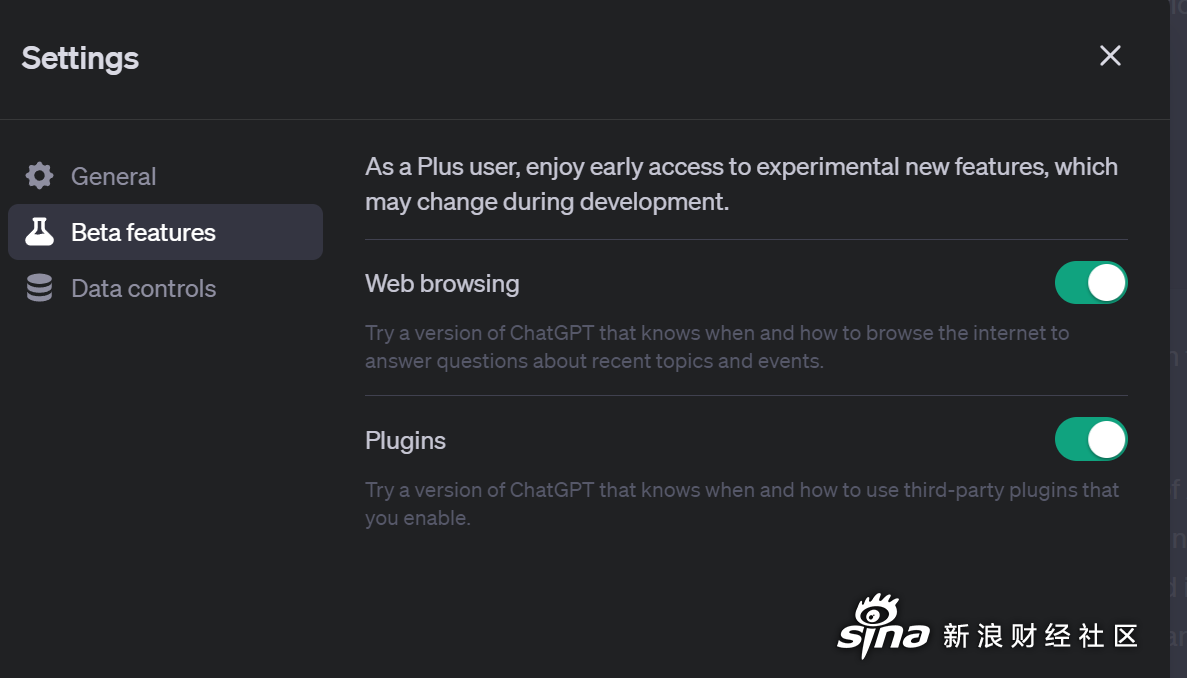The width and height of the screenshot is (1187, 678).
Task: Turn off the Plugins toggle switch
Action: (x=1091, y=439)
